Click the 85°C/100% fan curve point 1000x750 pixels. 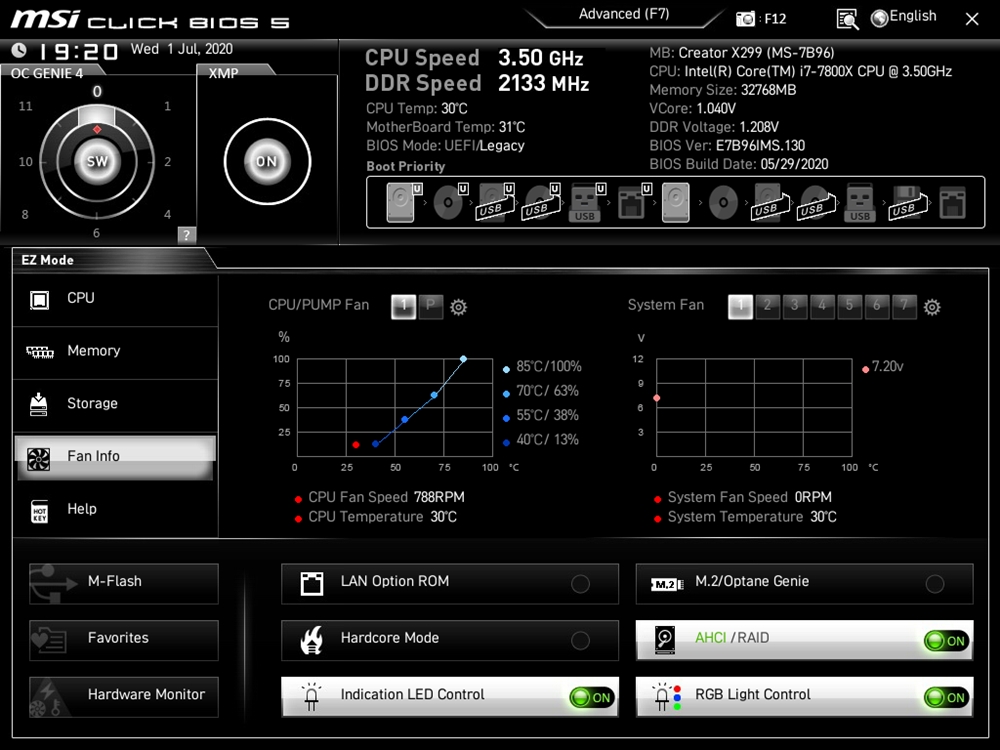464,359
